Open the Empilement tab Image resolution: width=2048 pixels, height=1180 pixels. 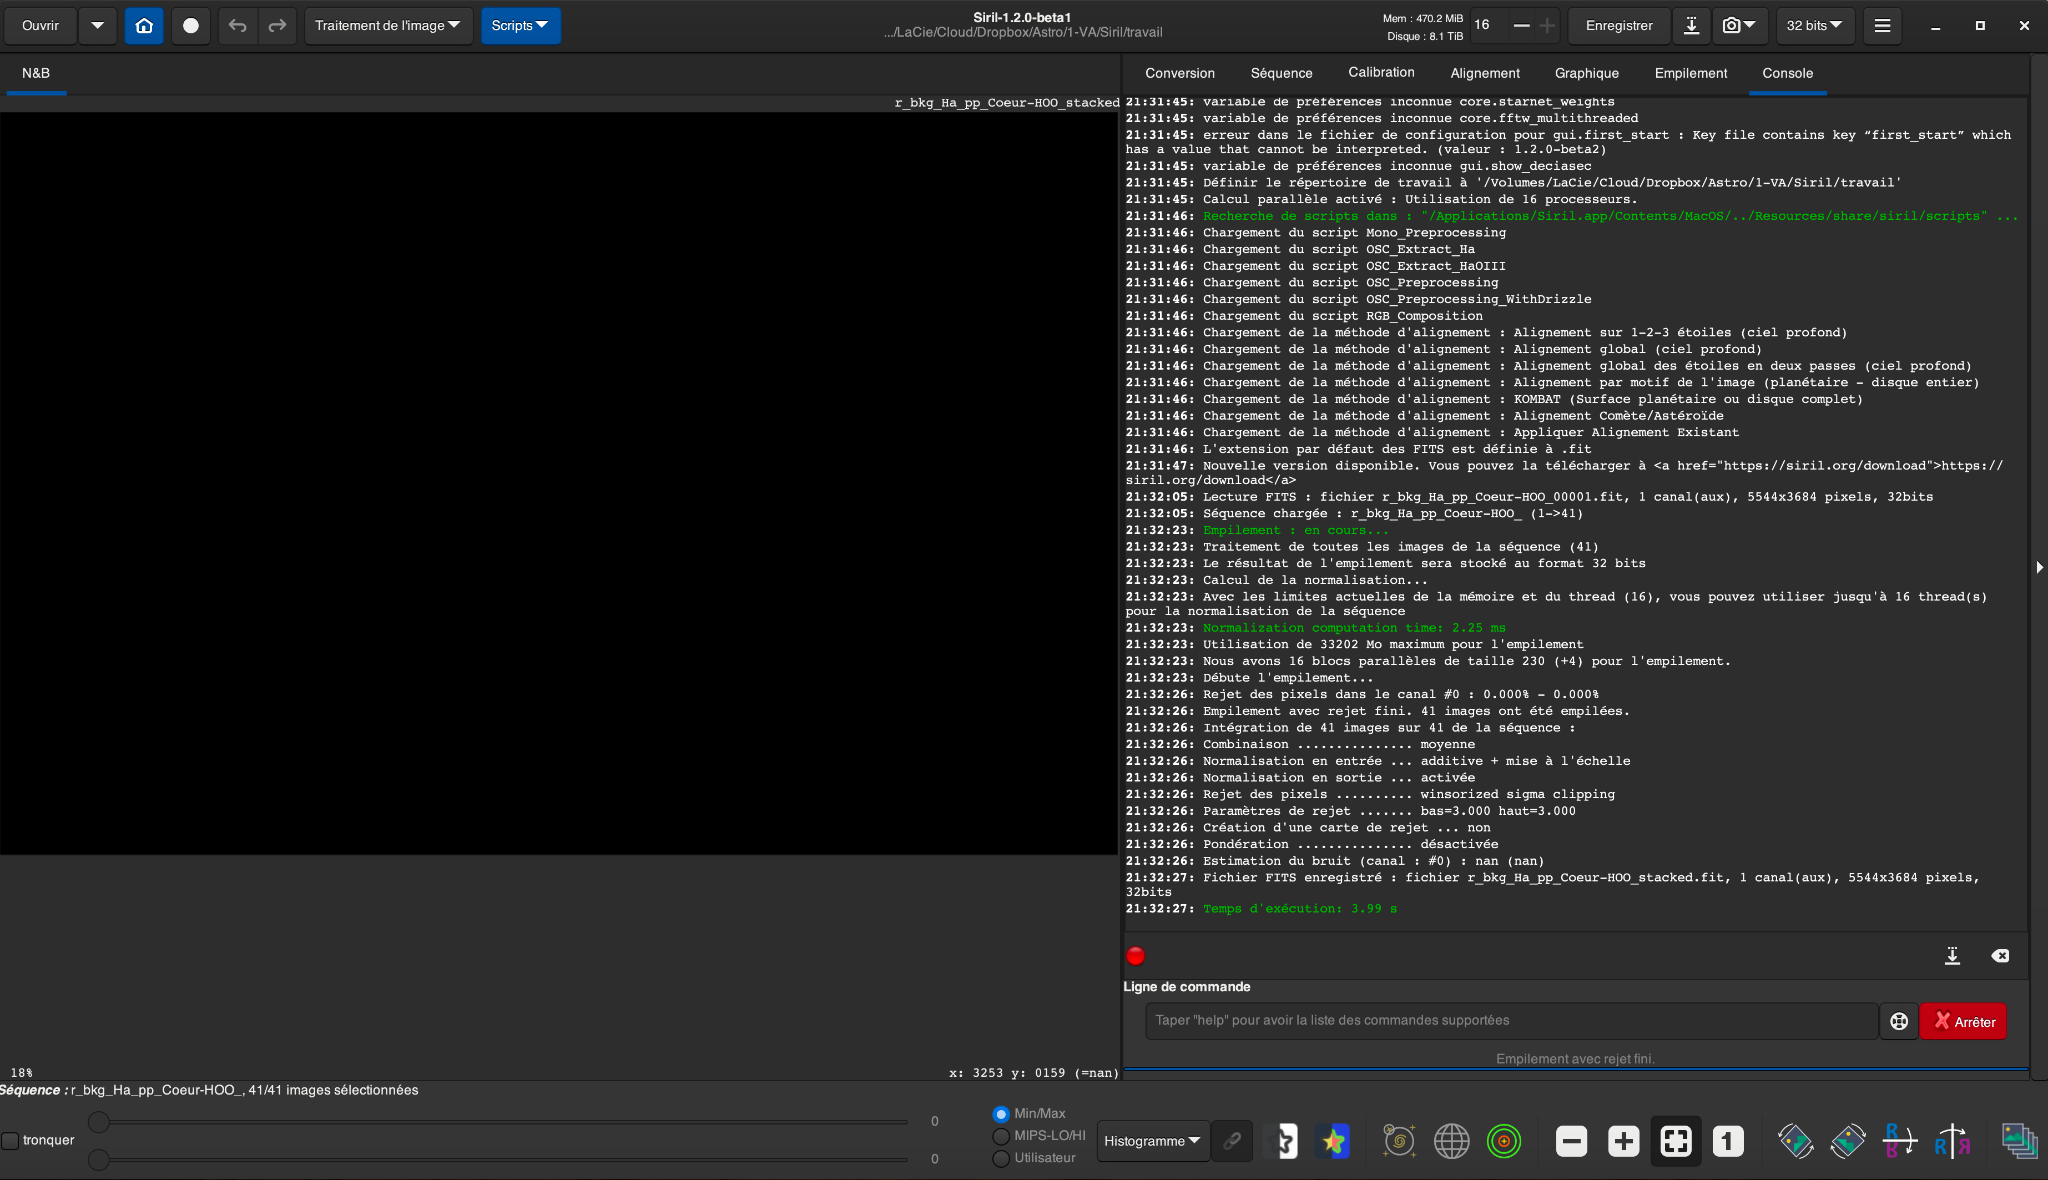click(1690, 73)
